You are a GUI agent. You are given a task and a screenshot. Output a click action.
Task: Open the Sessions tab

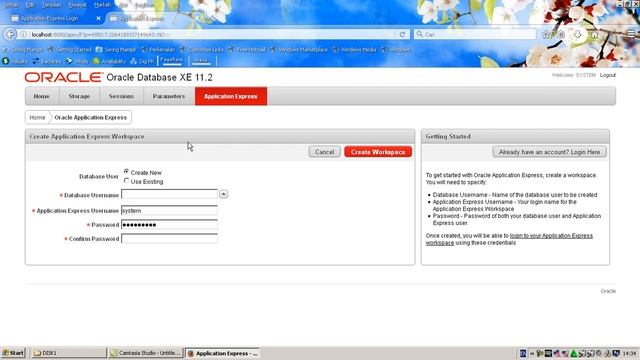click(x=121, y=96)
